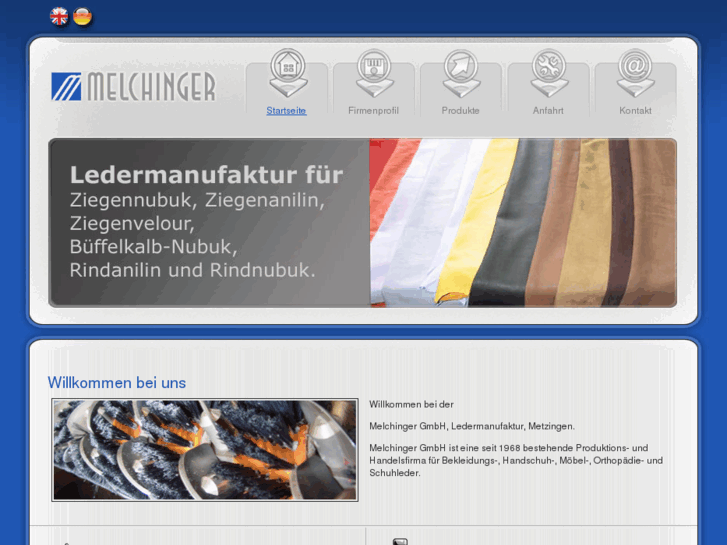
Task: Click the colored leather hides banner image
Action: 523,223
